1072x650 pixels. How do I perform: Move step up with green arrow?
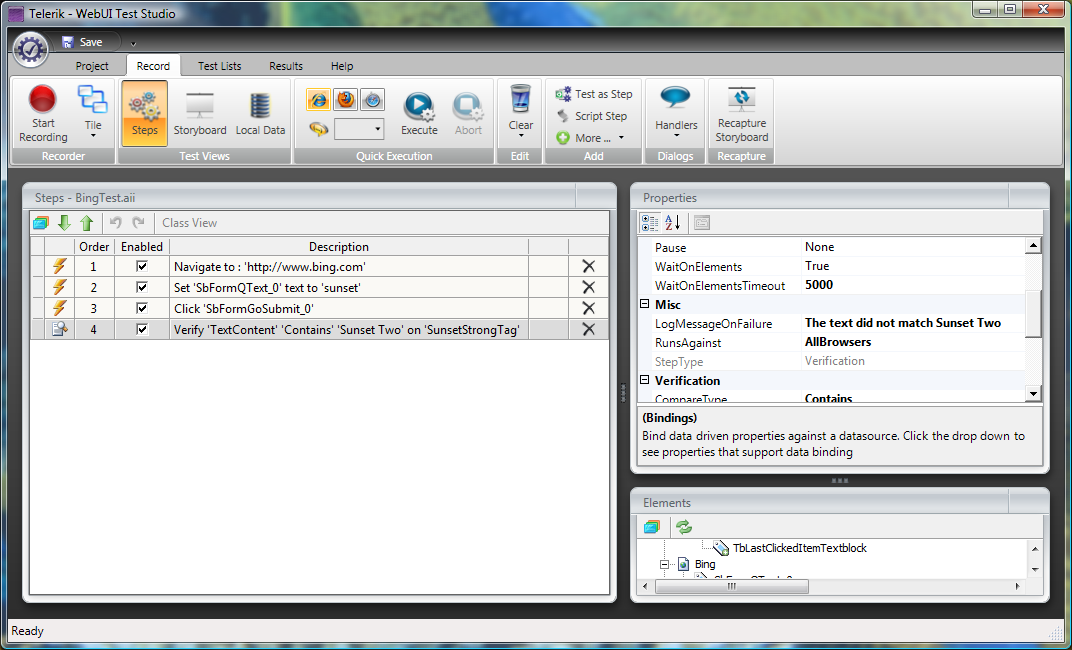(x=86, y=223)
